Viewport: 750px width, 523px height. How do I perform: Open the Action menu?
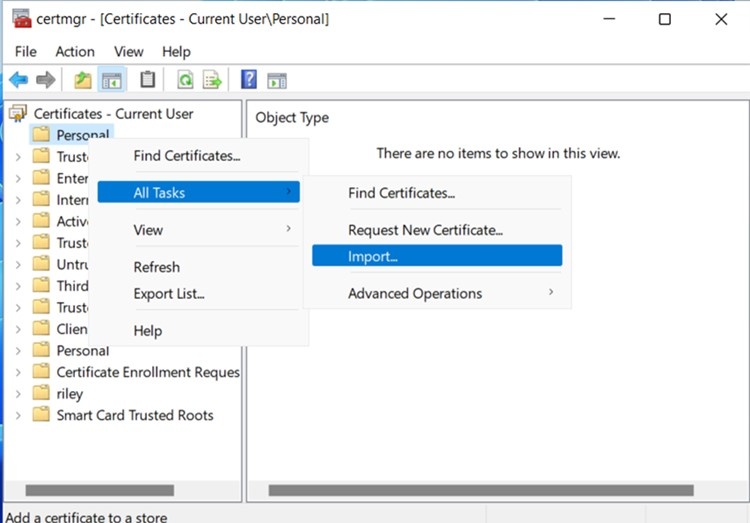coord(75,52)
